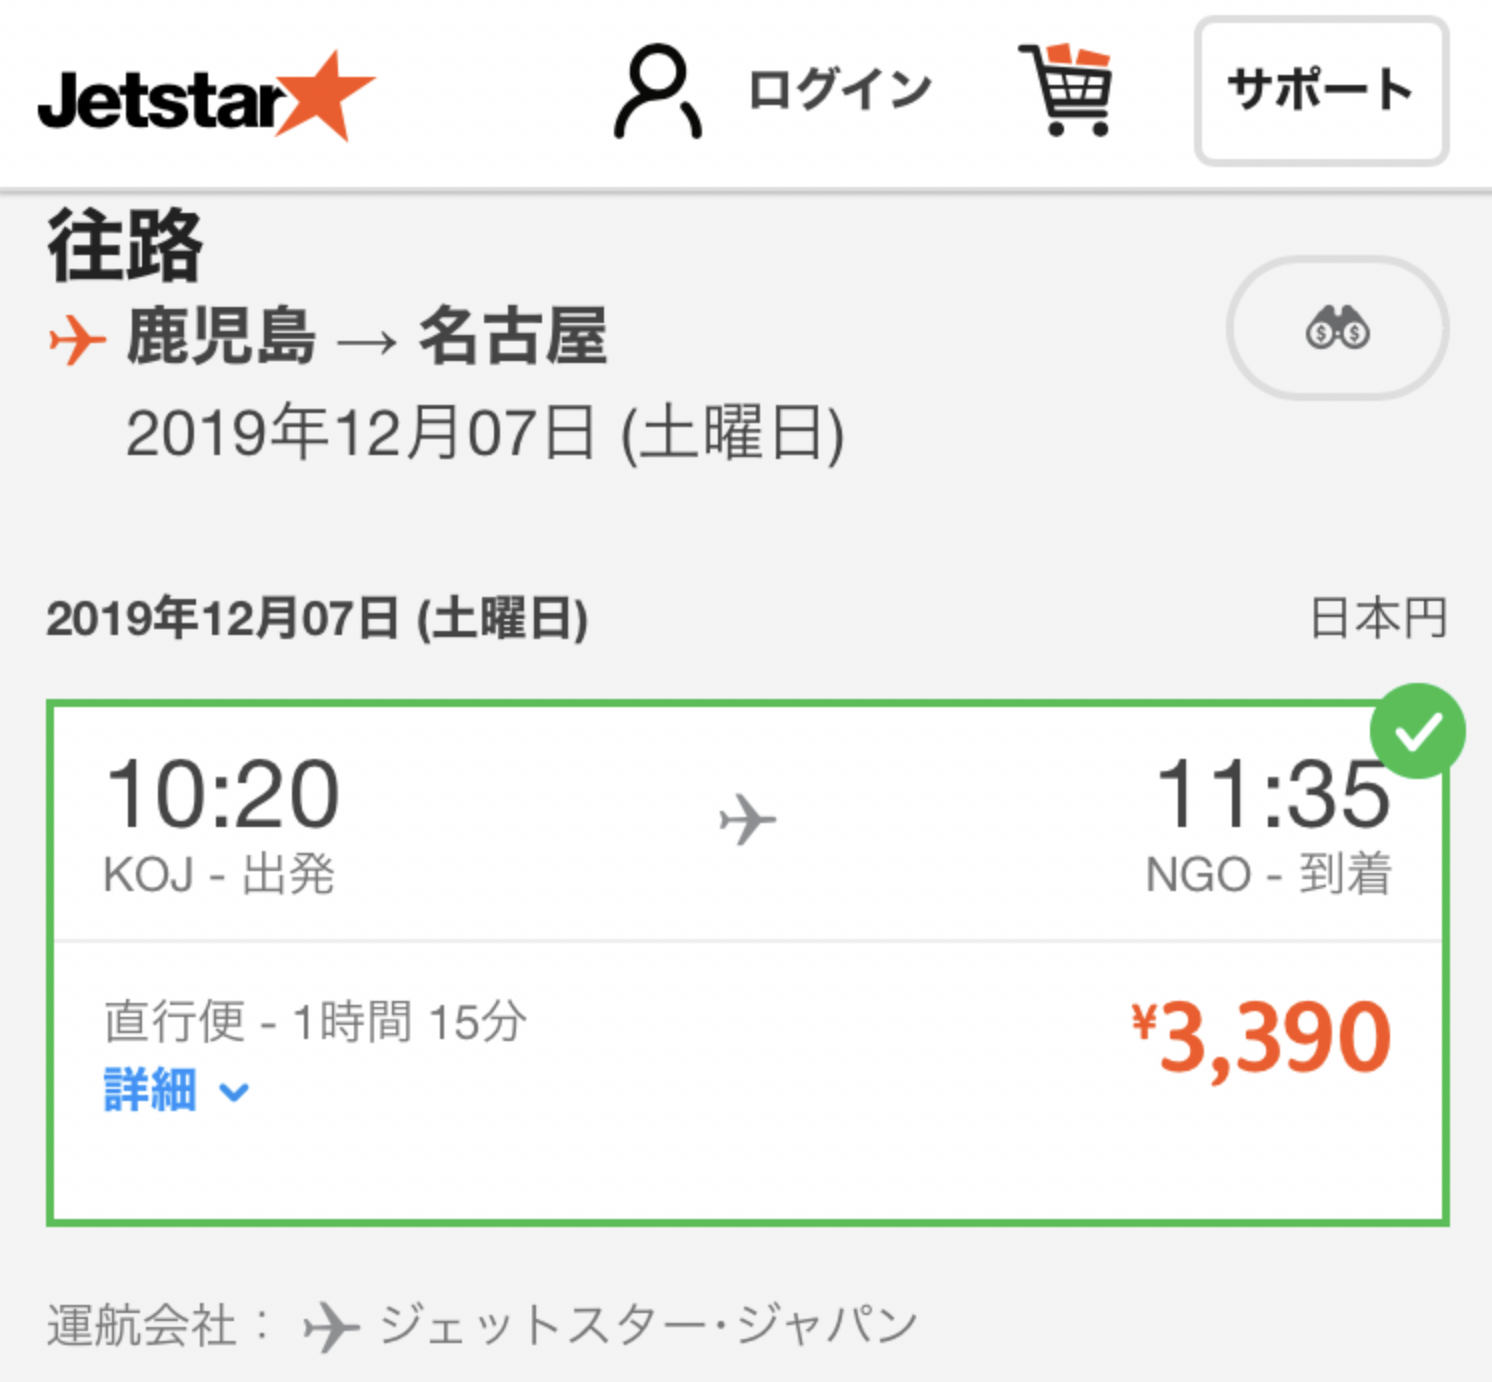Click the orange airplane beside 鹿児島
1492x1382 pixels.
tap(77, 339)
